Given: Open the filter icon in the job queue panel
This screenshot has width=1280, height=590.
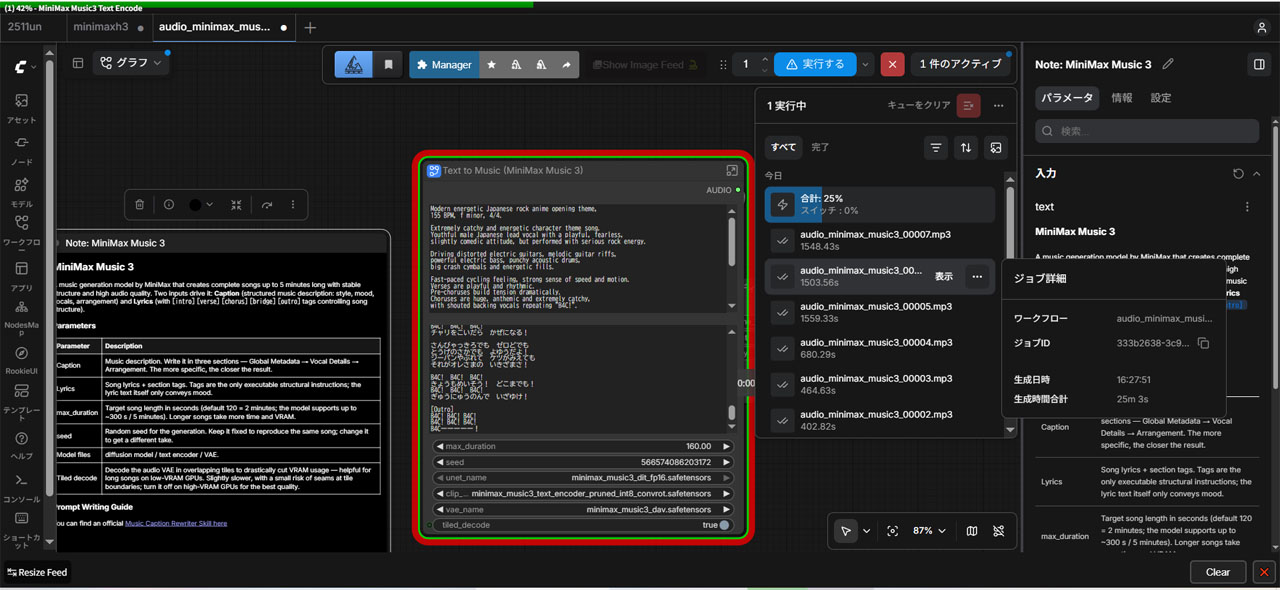Looking at the screenshot, I should click(936, 147).
